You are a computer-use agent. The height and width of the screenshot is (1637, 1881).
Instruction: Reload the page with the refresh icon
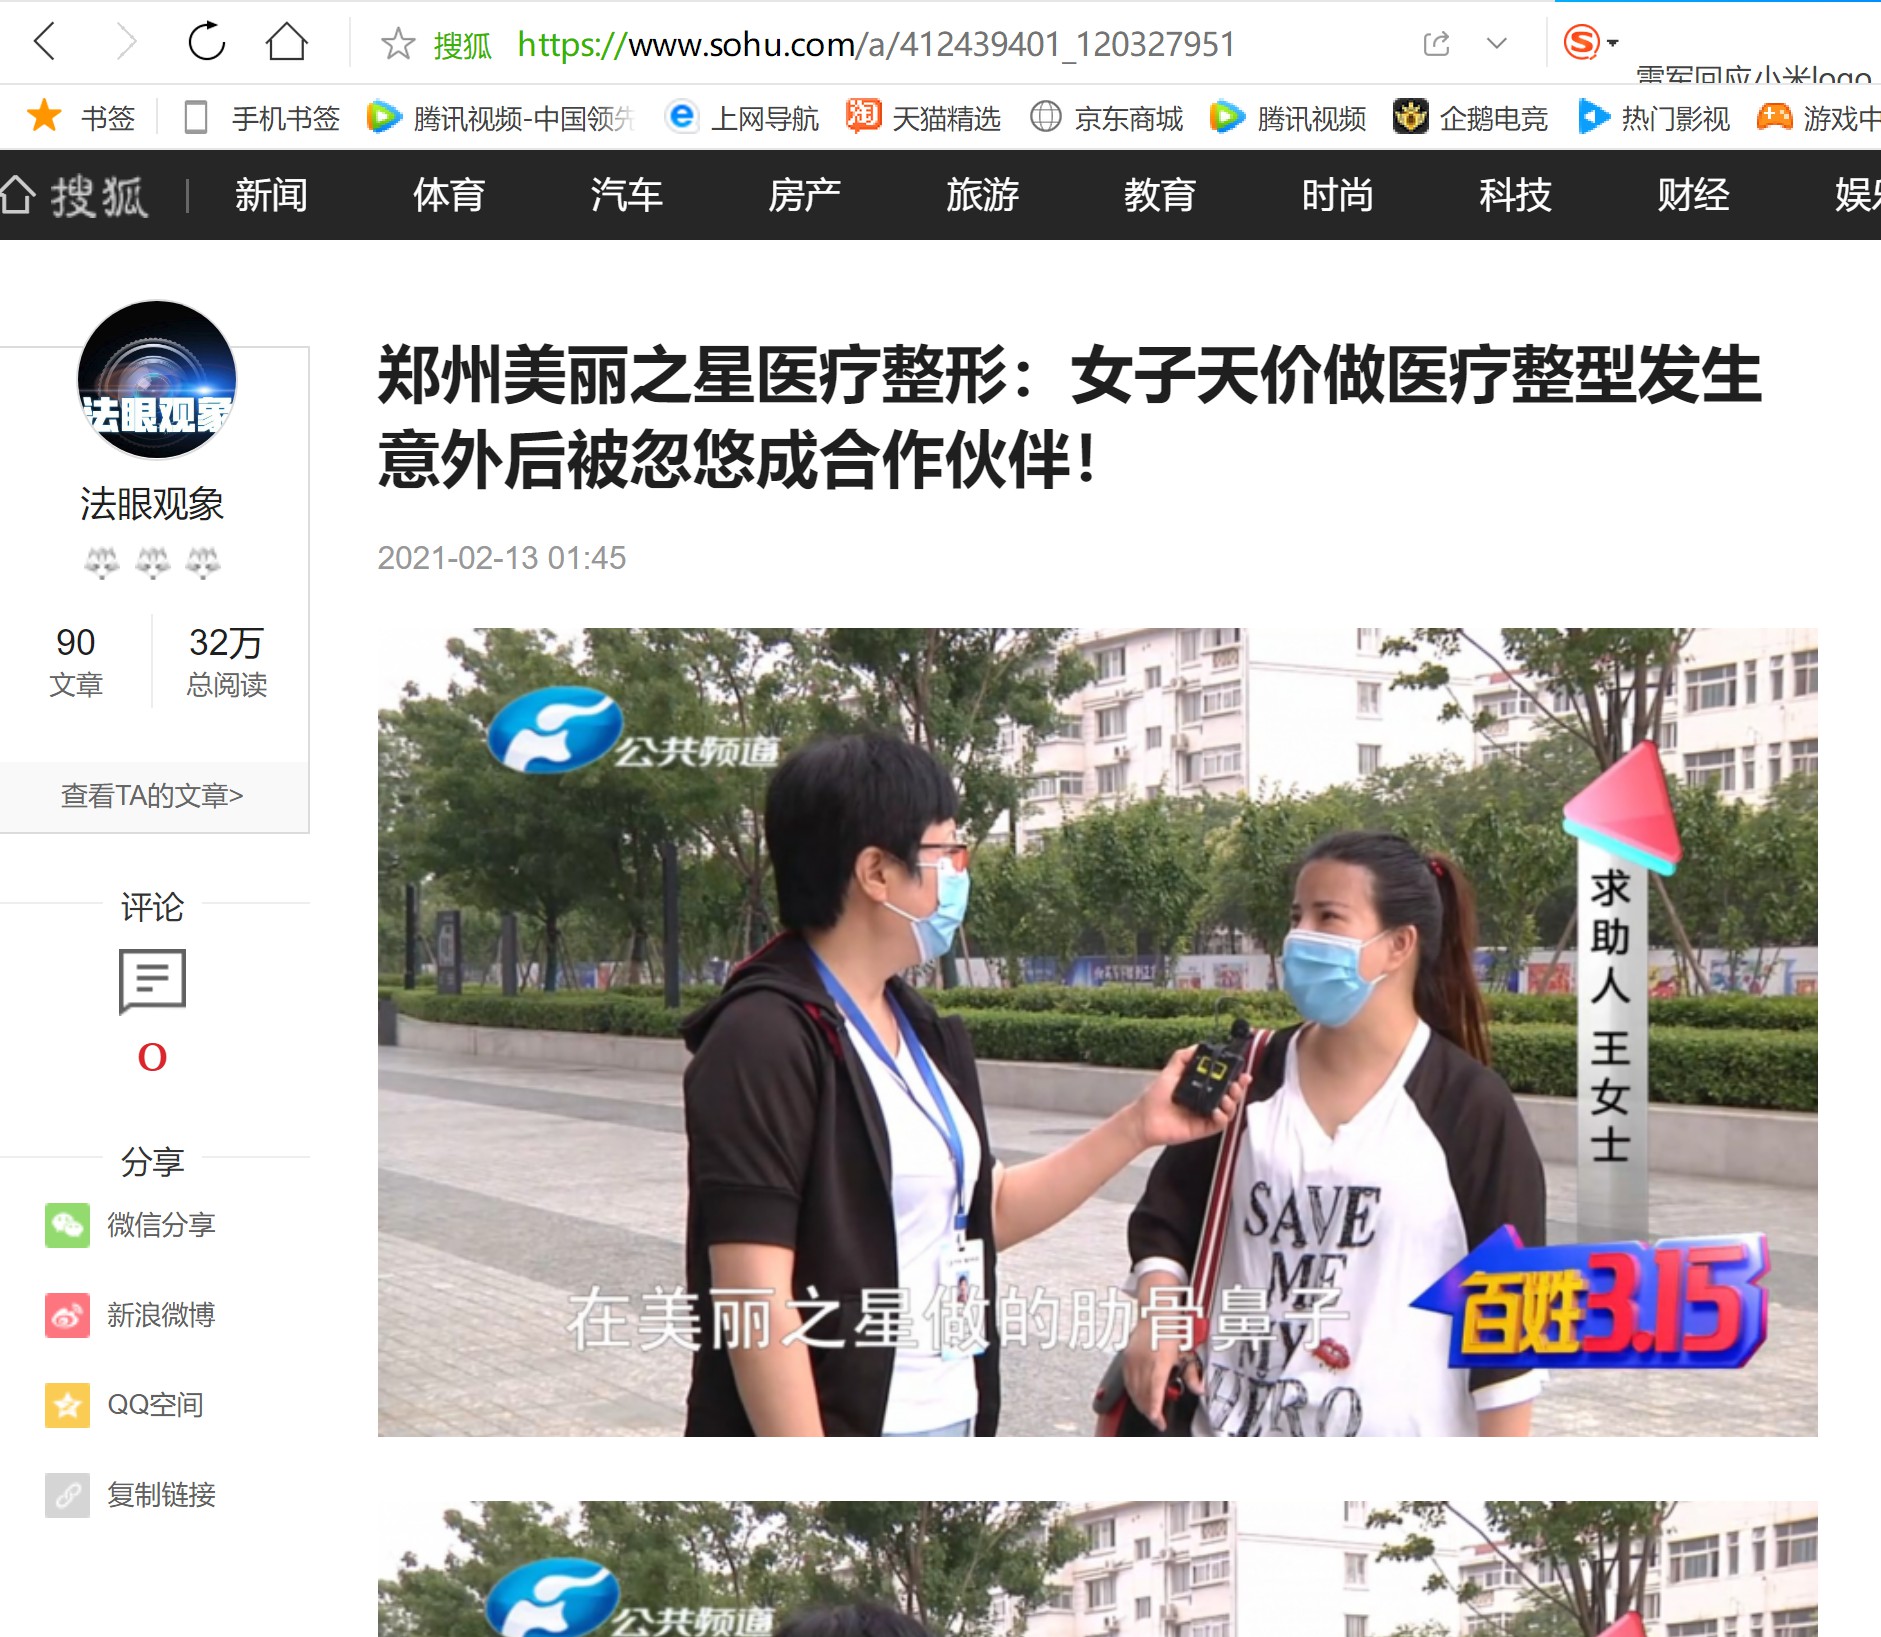pyautogui.click(x=206, y=42)
